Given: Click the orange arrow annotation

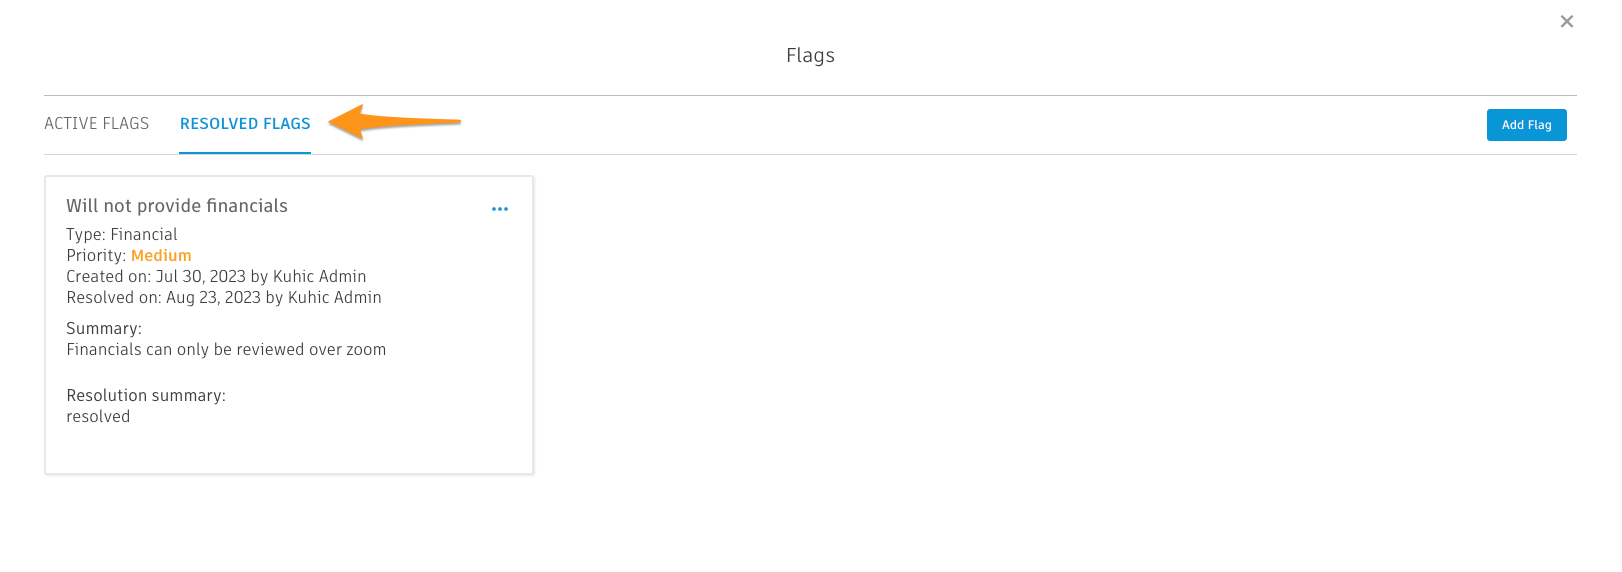Looking at the screenshot, I should (395, 122).
